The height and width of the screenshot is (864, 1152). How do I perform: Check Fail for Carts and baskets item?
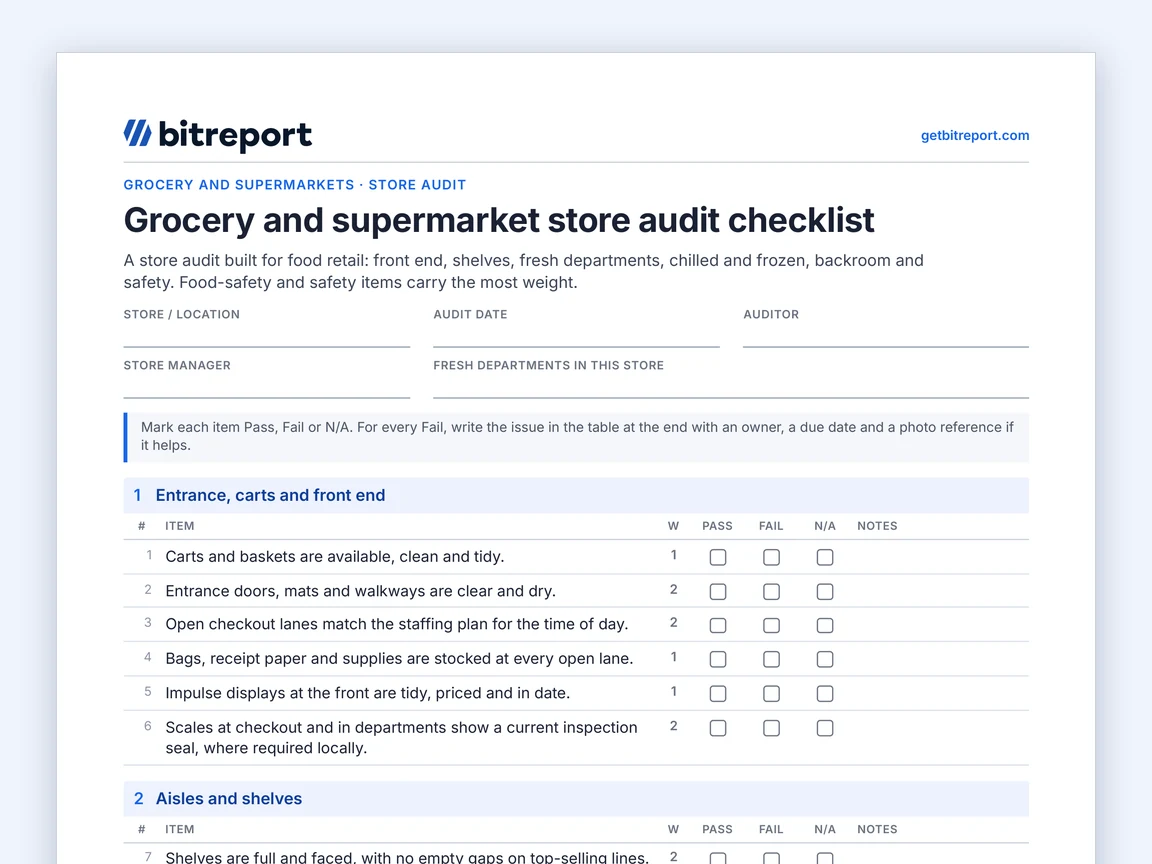pos(771,558)
